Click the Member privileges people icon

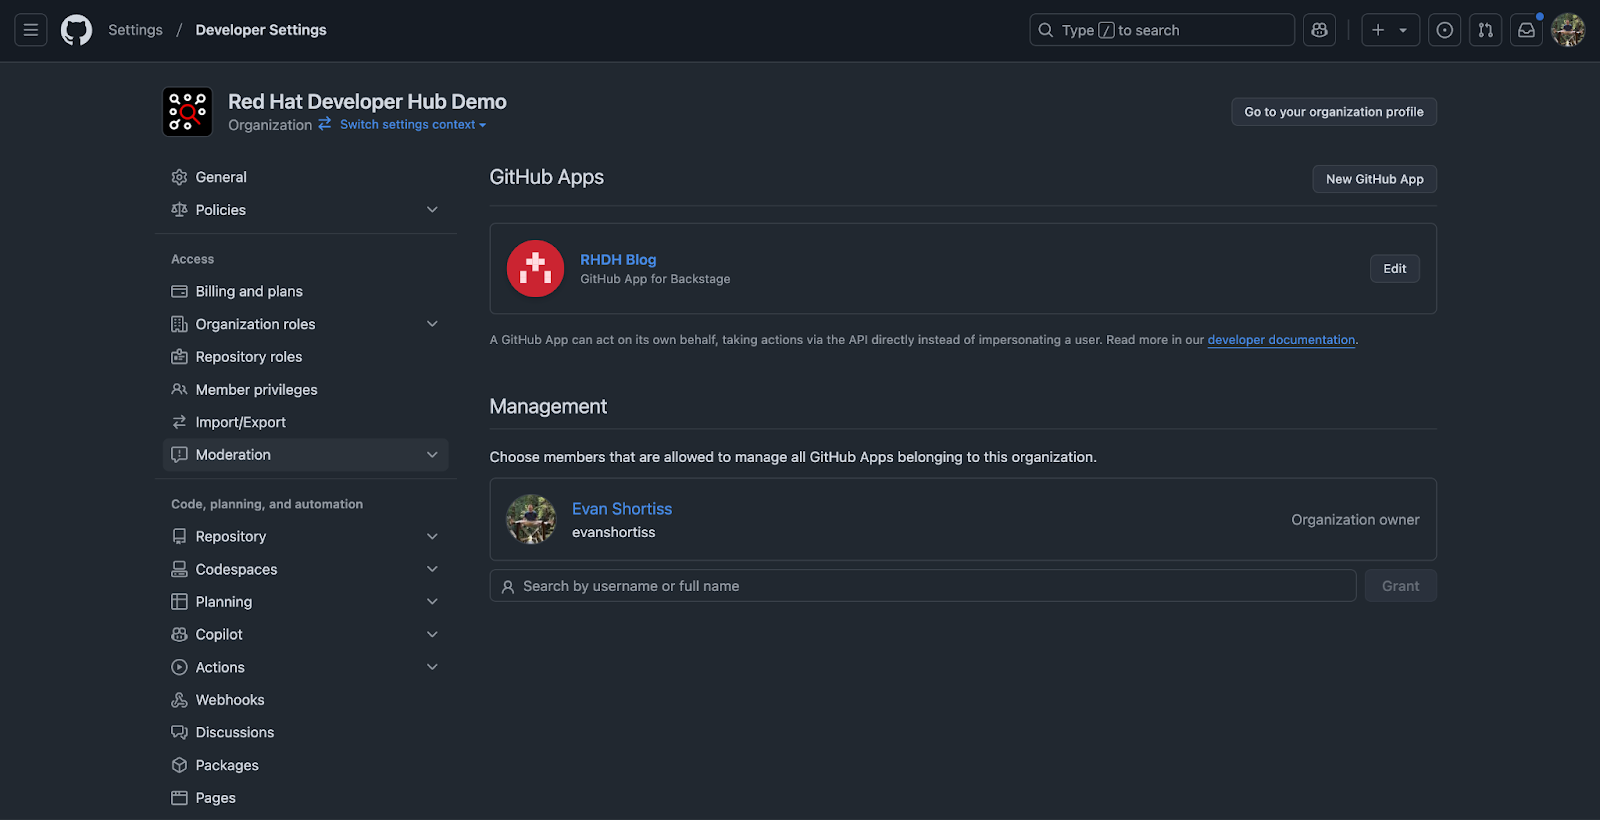point(179,389)
